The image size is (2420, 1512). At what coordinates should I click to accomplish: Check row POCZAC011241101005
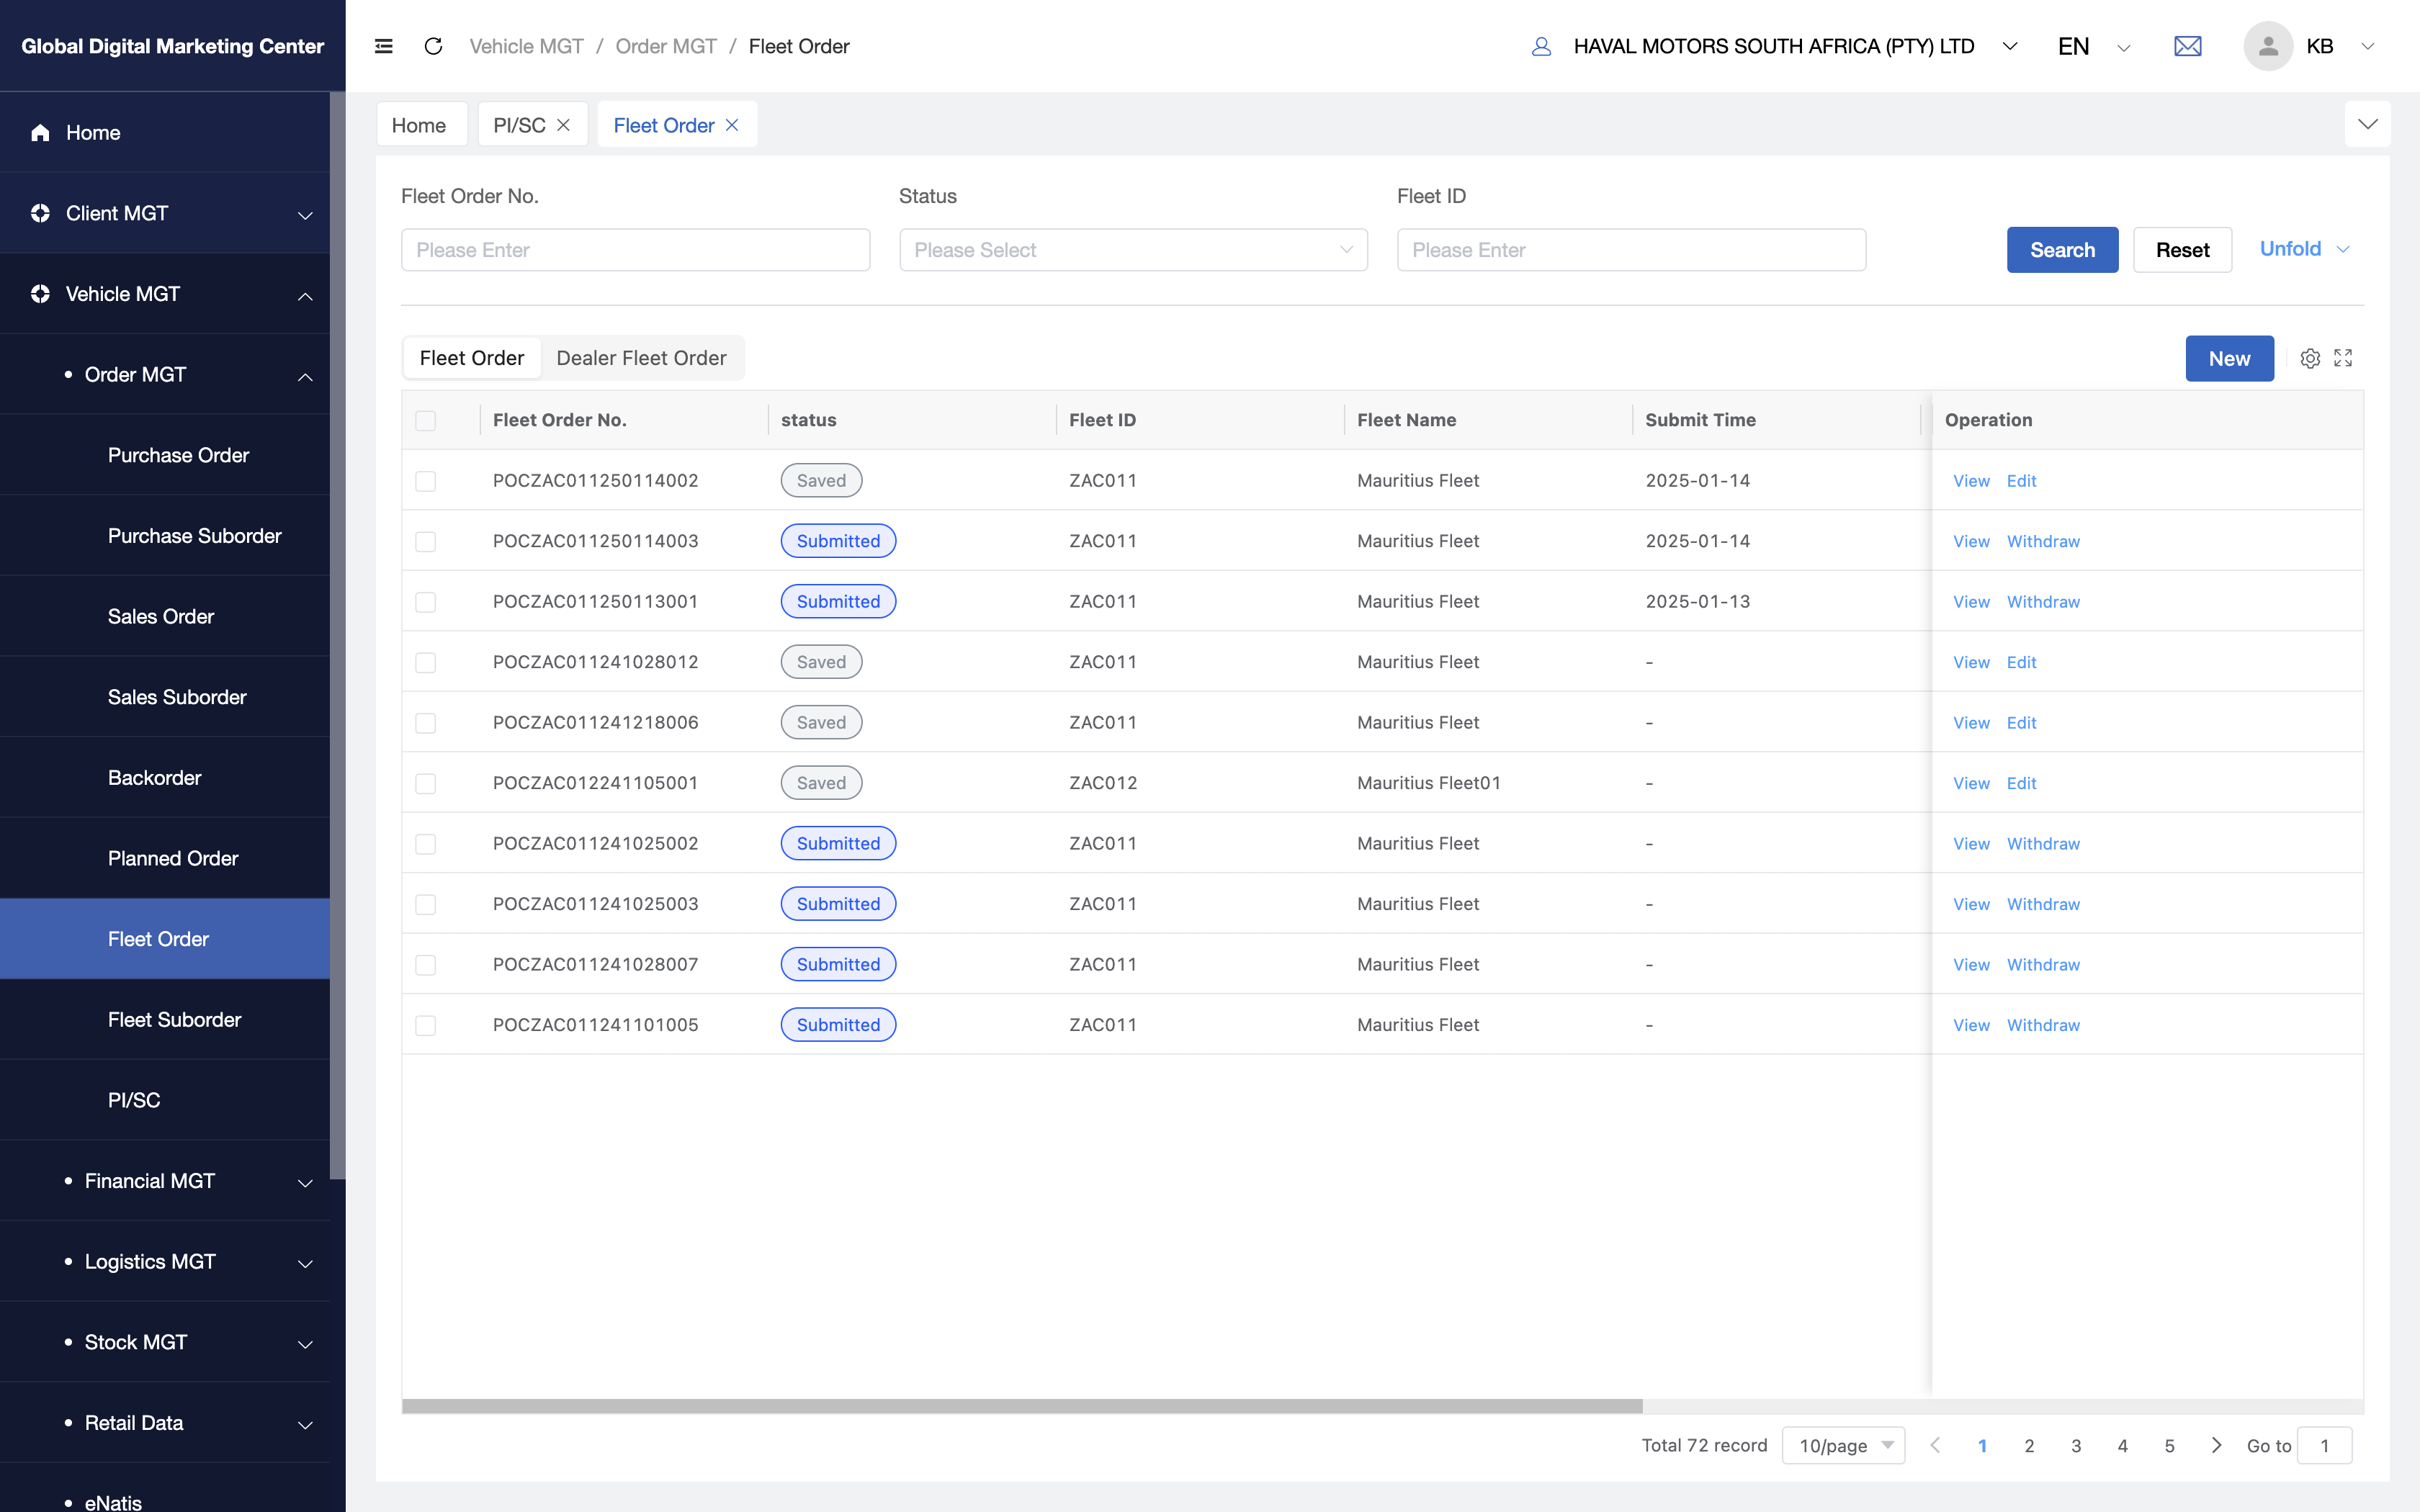pyautogui.click(x=425, y=1025)
